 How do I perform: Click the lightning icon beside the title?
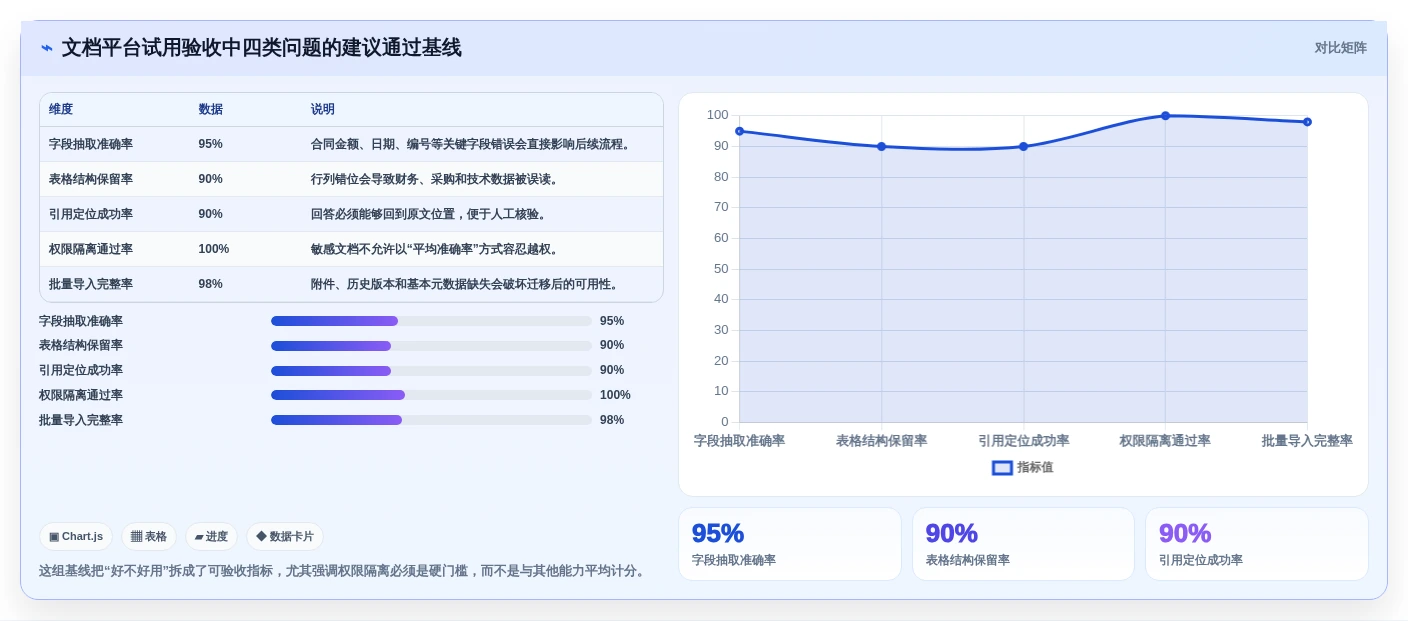[47, 48]
